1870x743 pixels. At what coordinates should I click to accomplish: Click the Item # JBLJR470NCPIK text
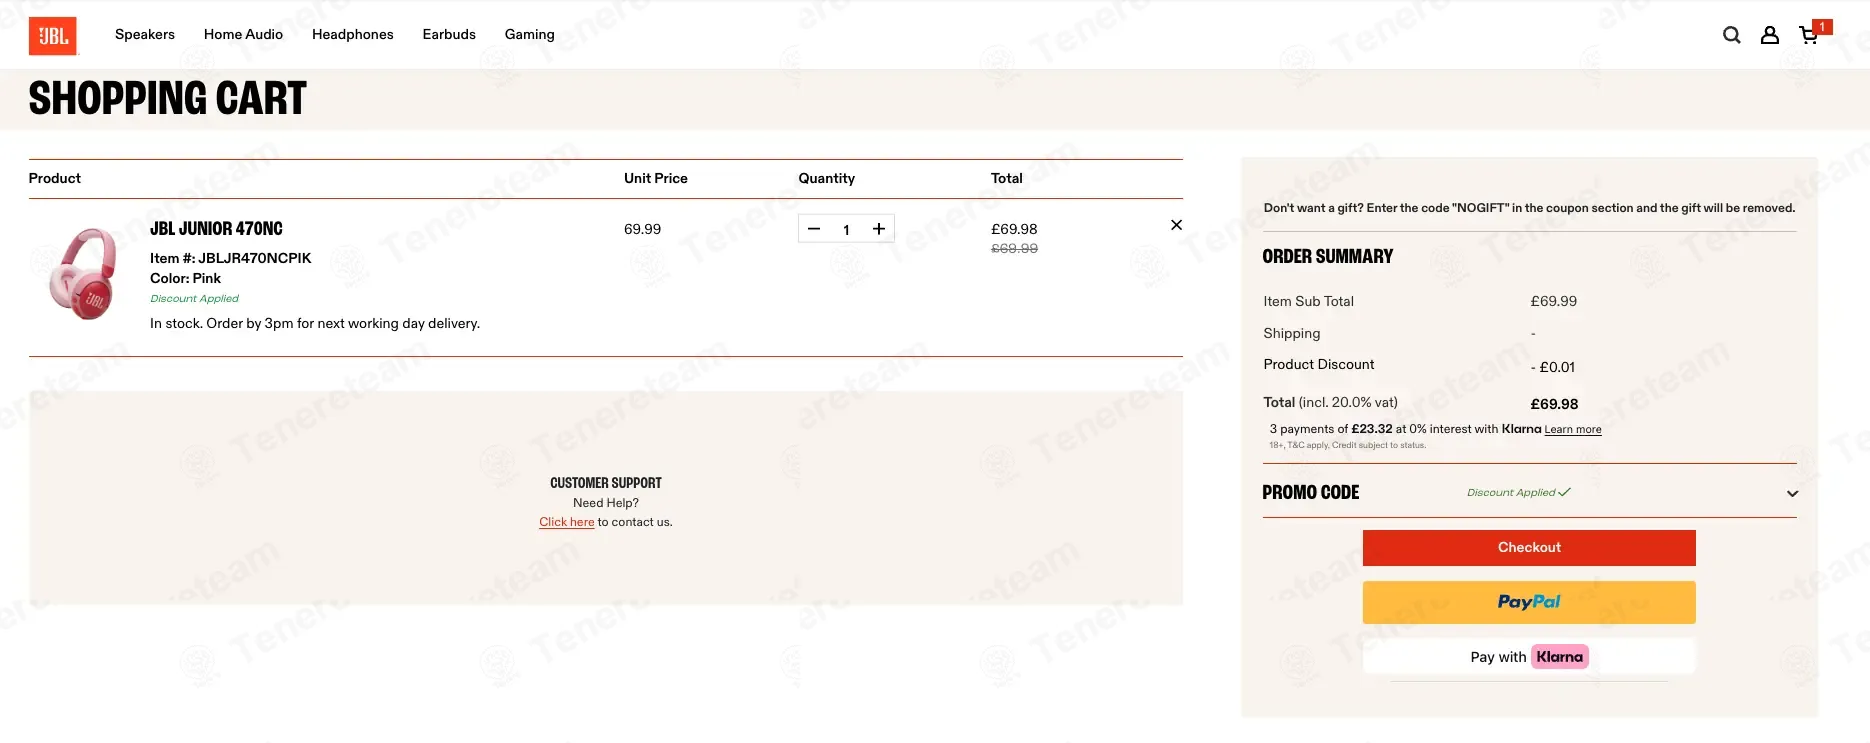point(231,258)
